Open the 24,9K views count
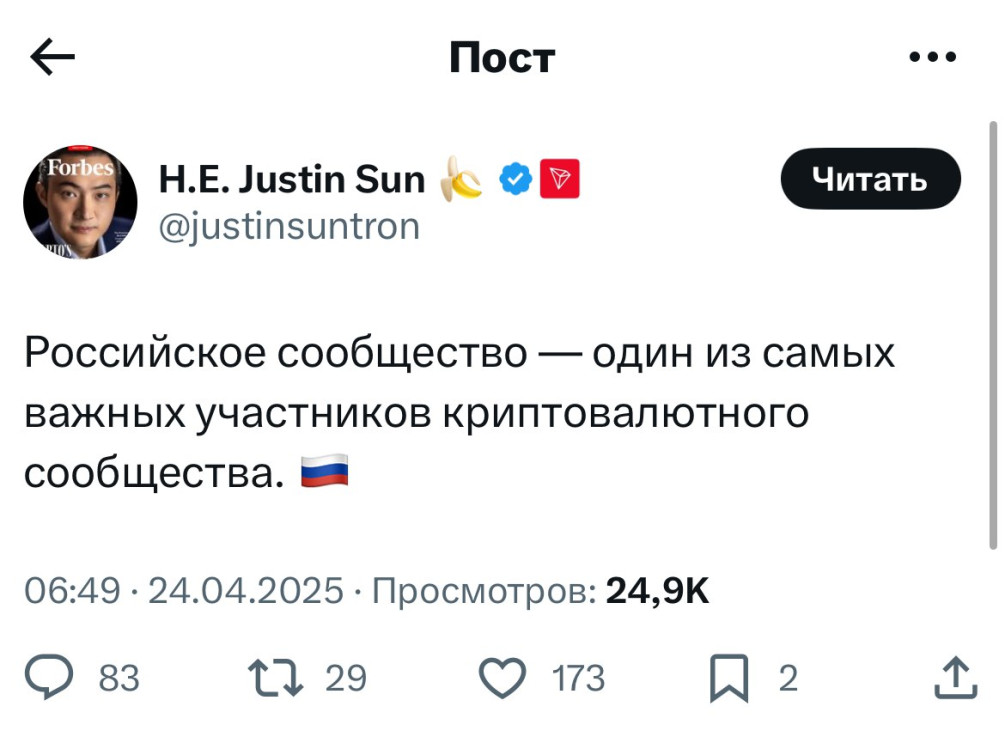Image resolution: width=1005 pixels, height=749 pixels. [x=657, y=592]
